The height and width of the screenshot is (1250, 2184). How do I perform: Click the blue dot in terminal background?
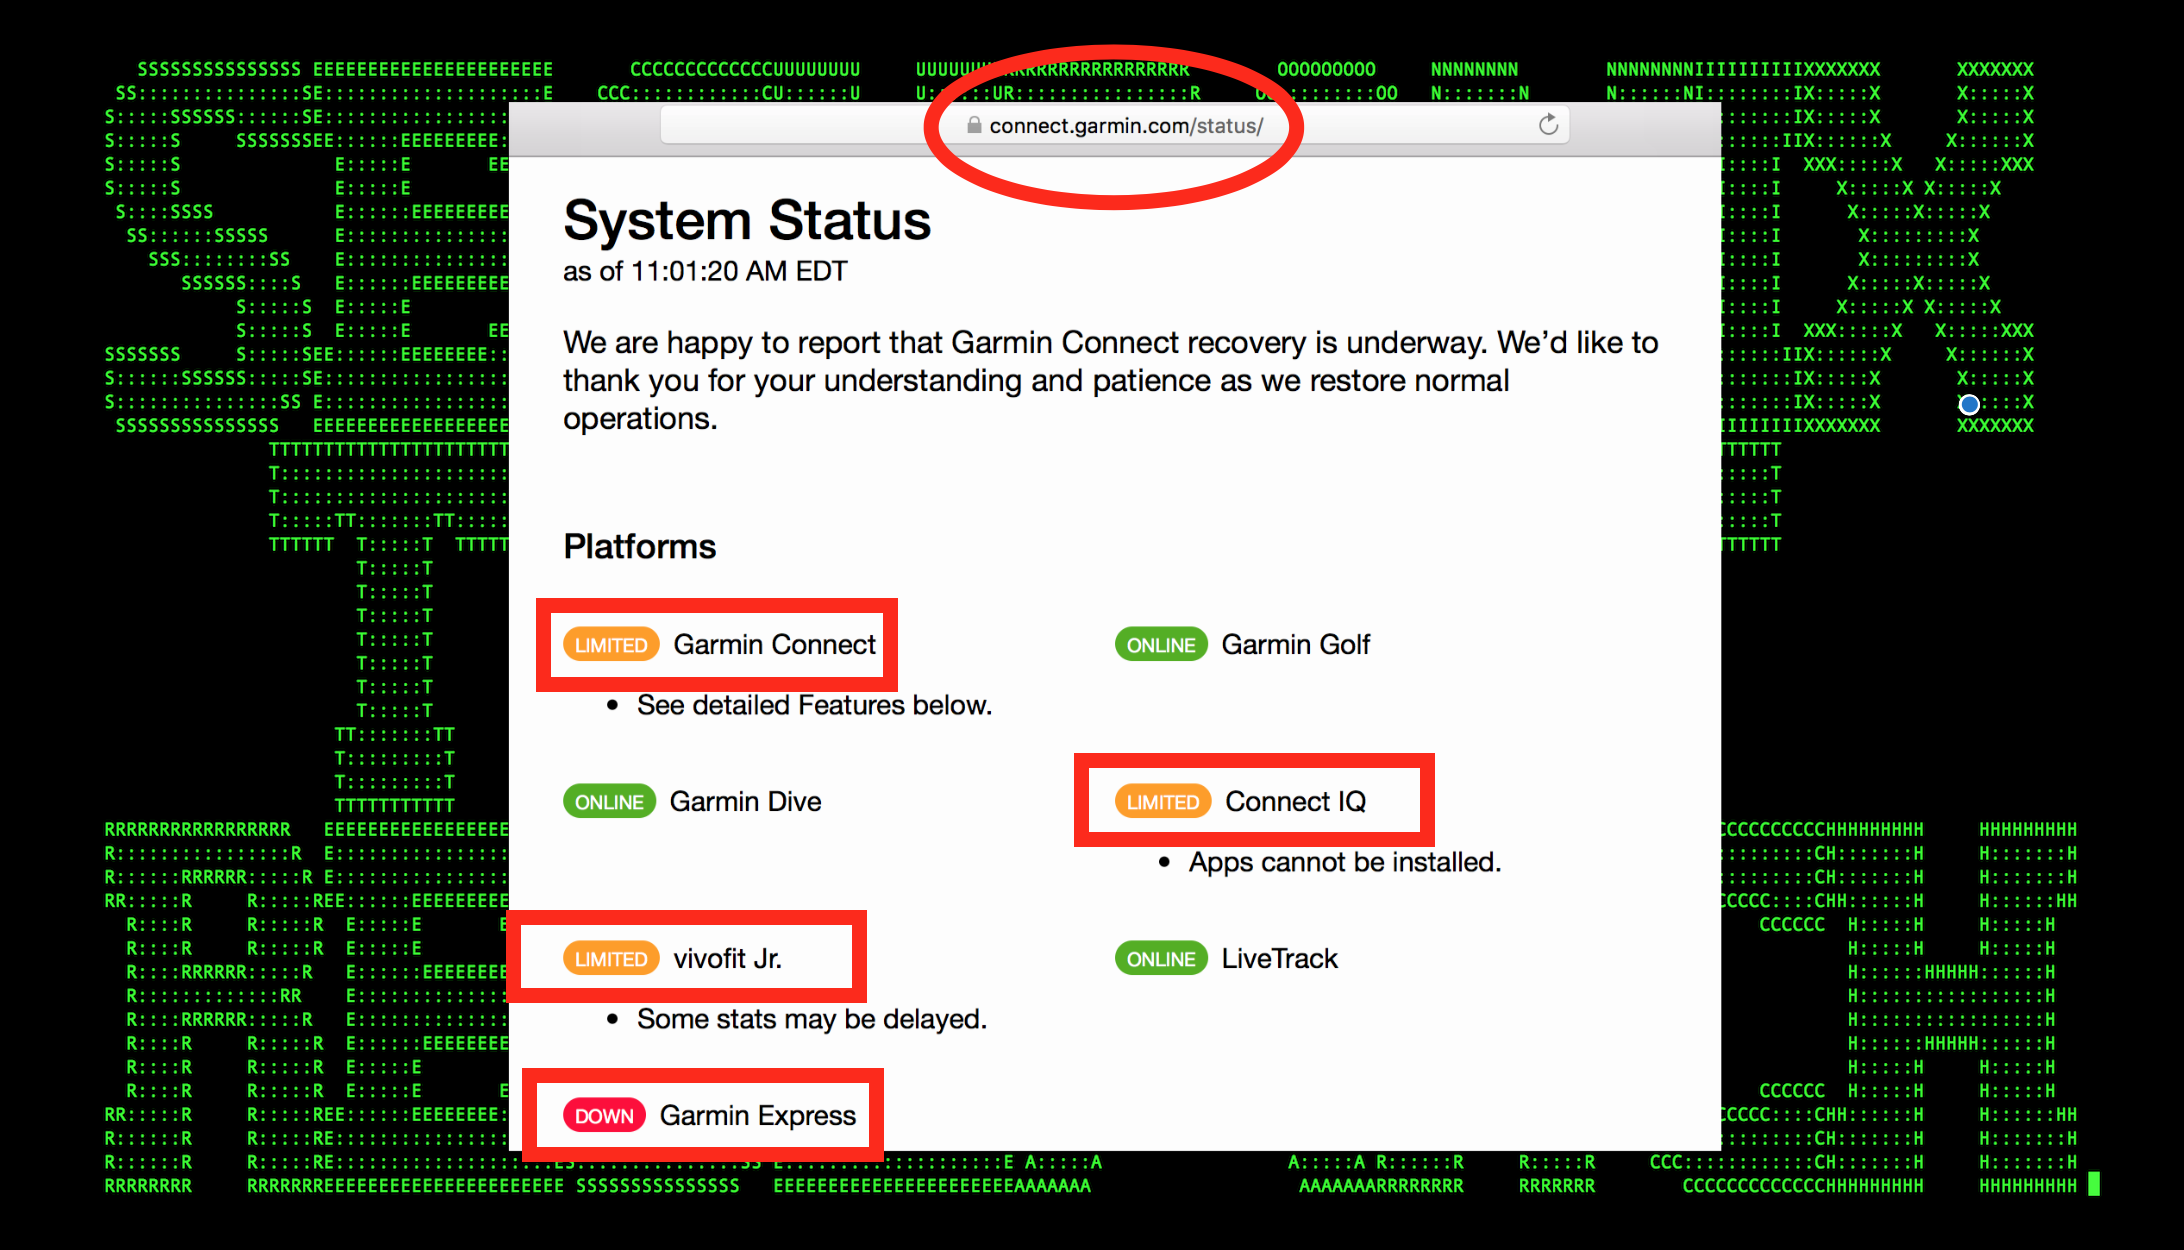coord(1969,404)
